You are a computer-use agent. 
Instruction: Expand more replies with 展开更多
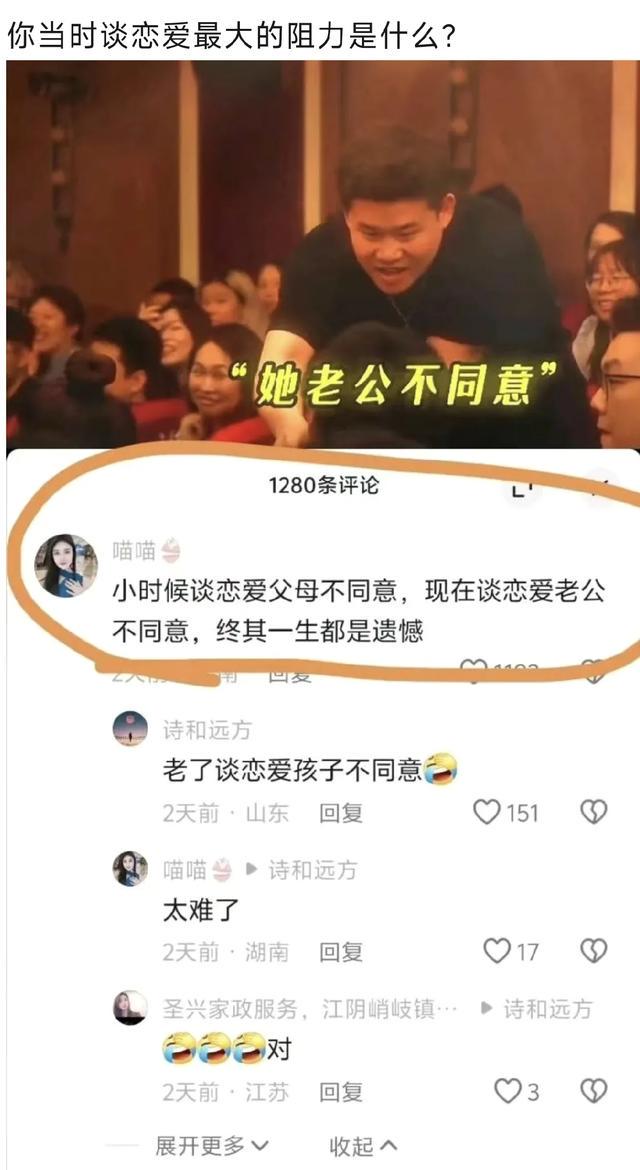(x=212, y=1145)
